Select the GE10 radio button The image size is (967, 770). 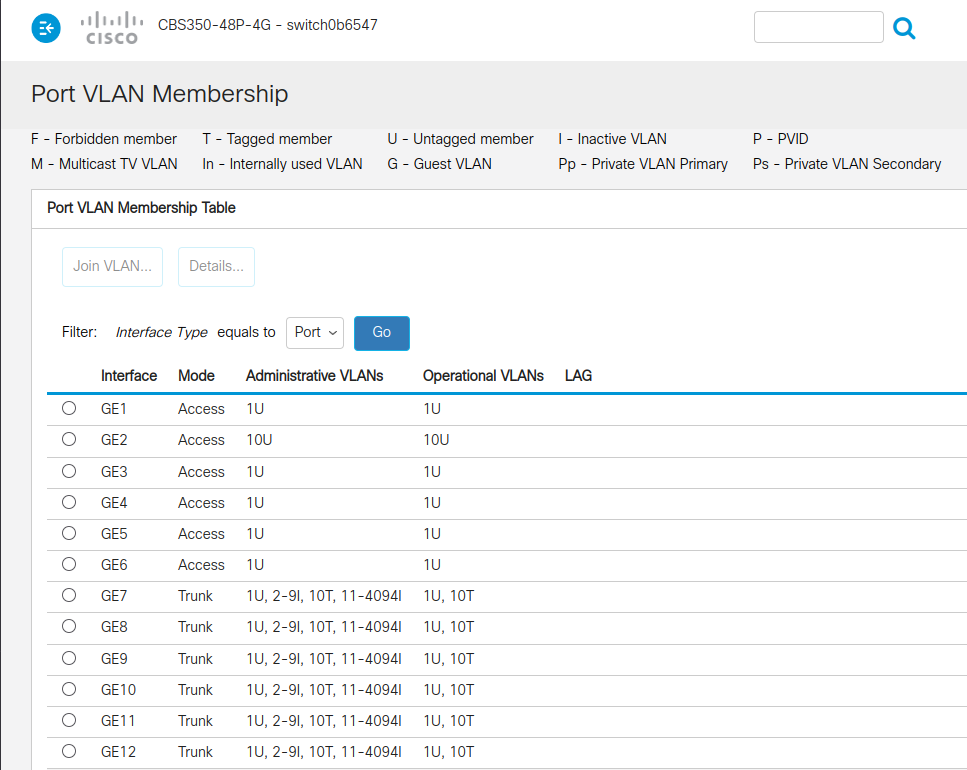(69, 689)
